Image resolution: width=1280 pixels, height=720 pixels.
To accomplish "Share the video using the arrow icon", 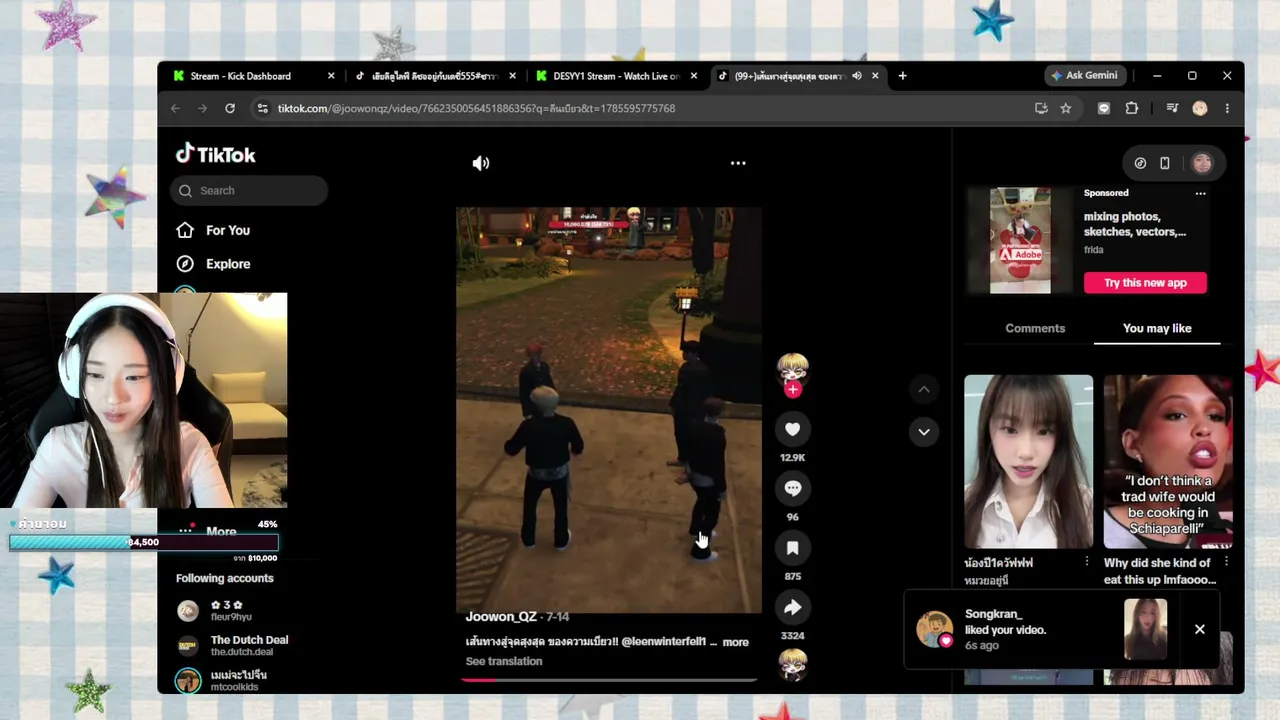I will pos(792,607).
